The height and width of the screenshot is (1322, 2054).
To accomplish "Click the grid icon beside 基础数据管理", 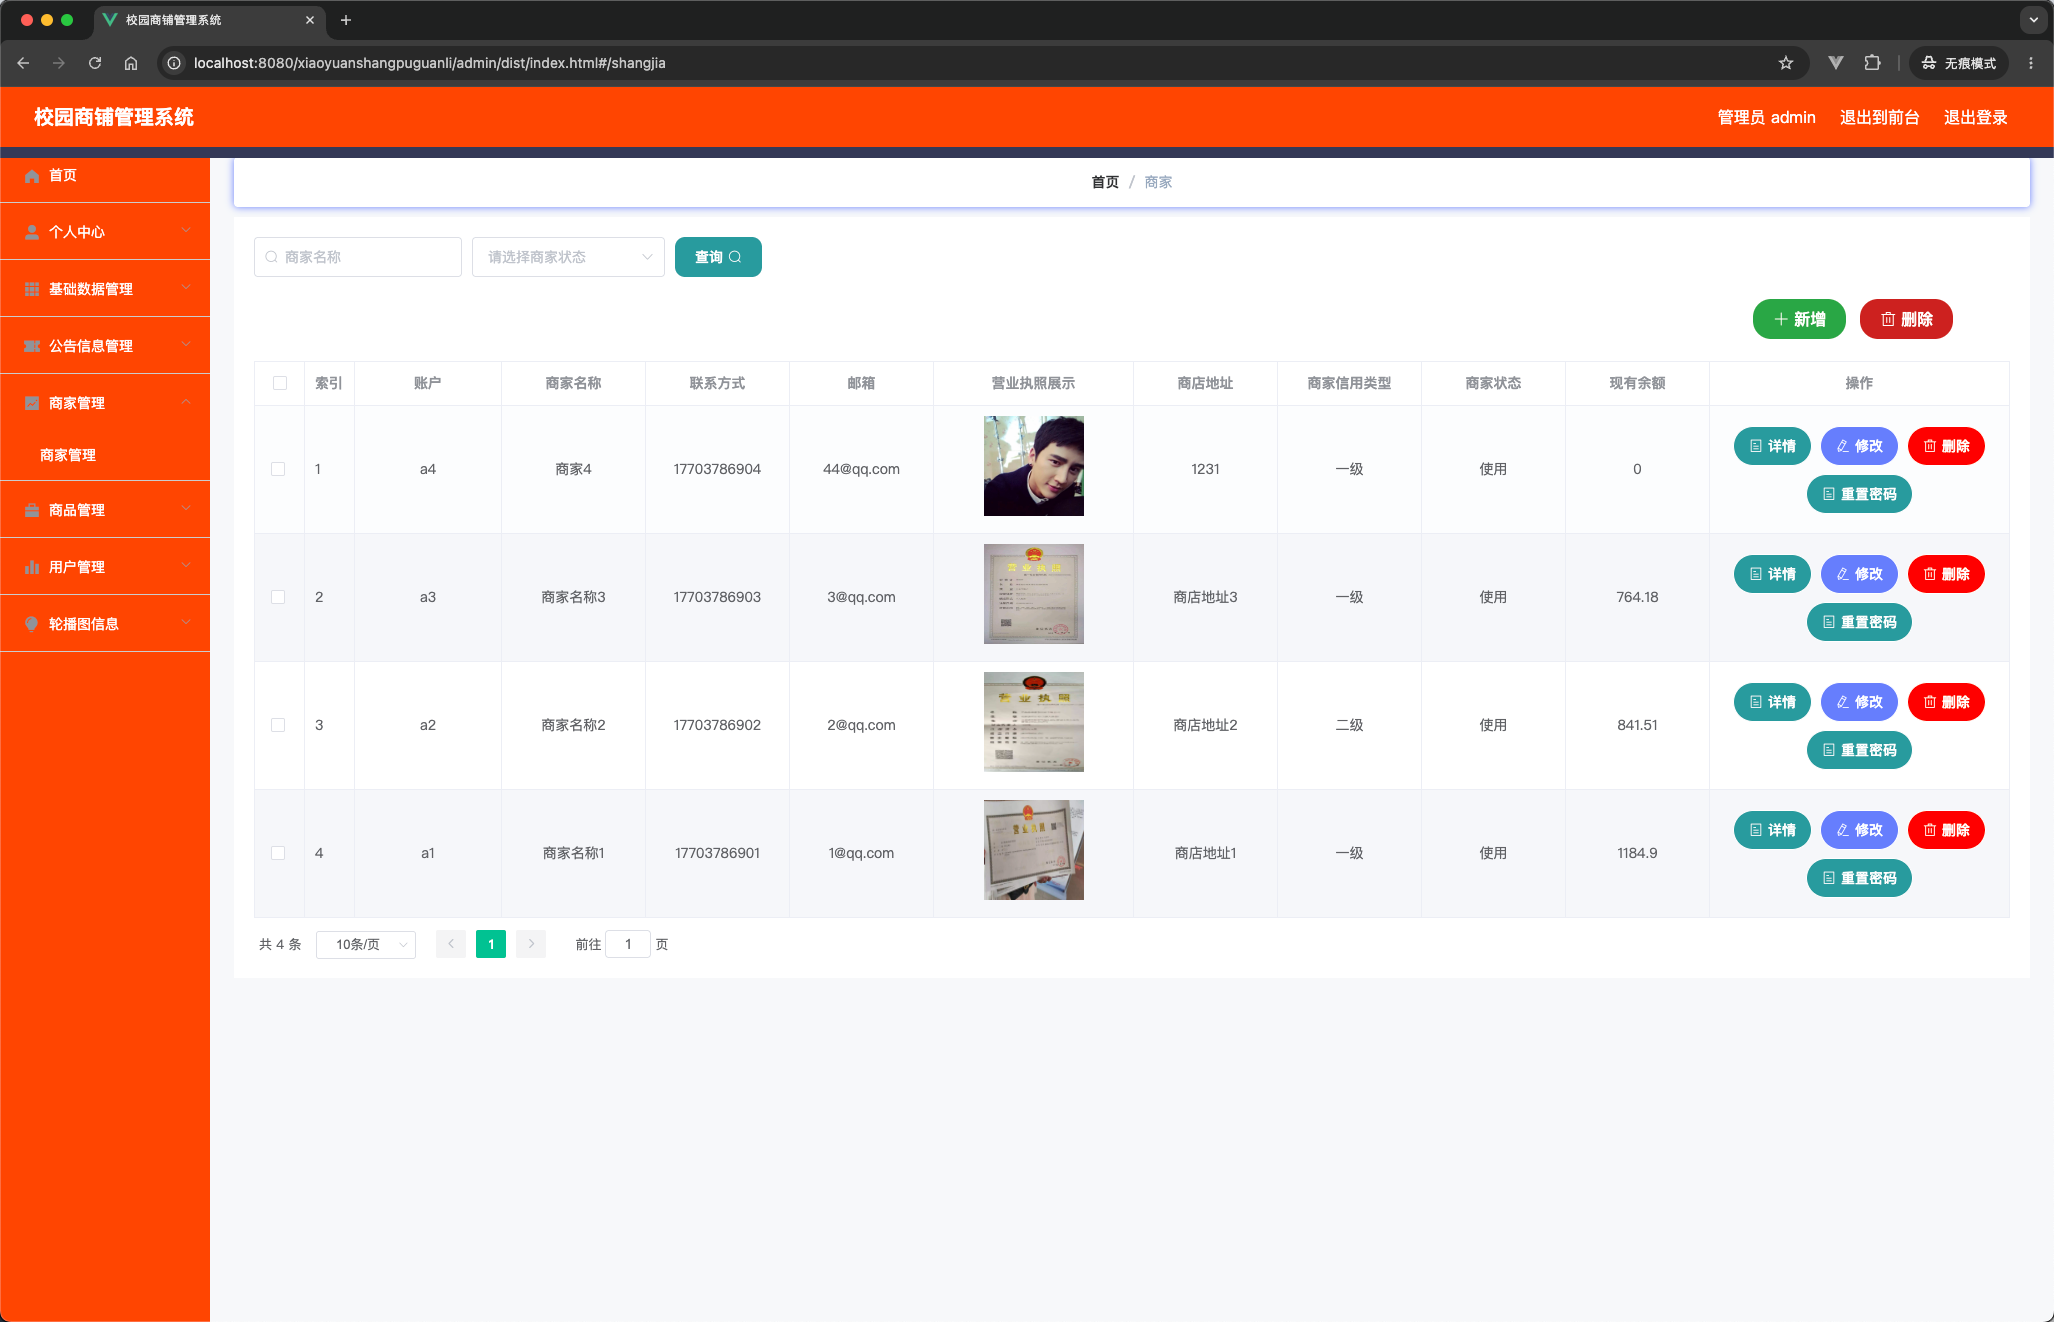I will pyautogui.click(x=32, y=289).
